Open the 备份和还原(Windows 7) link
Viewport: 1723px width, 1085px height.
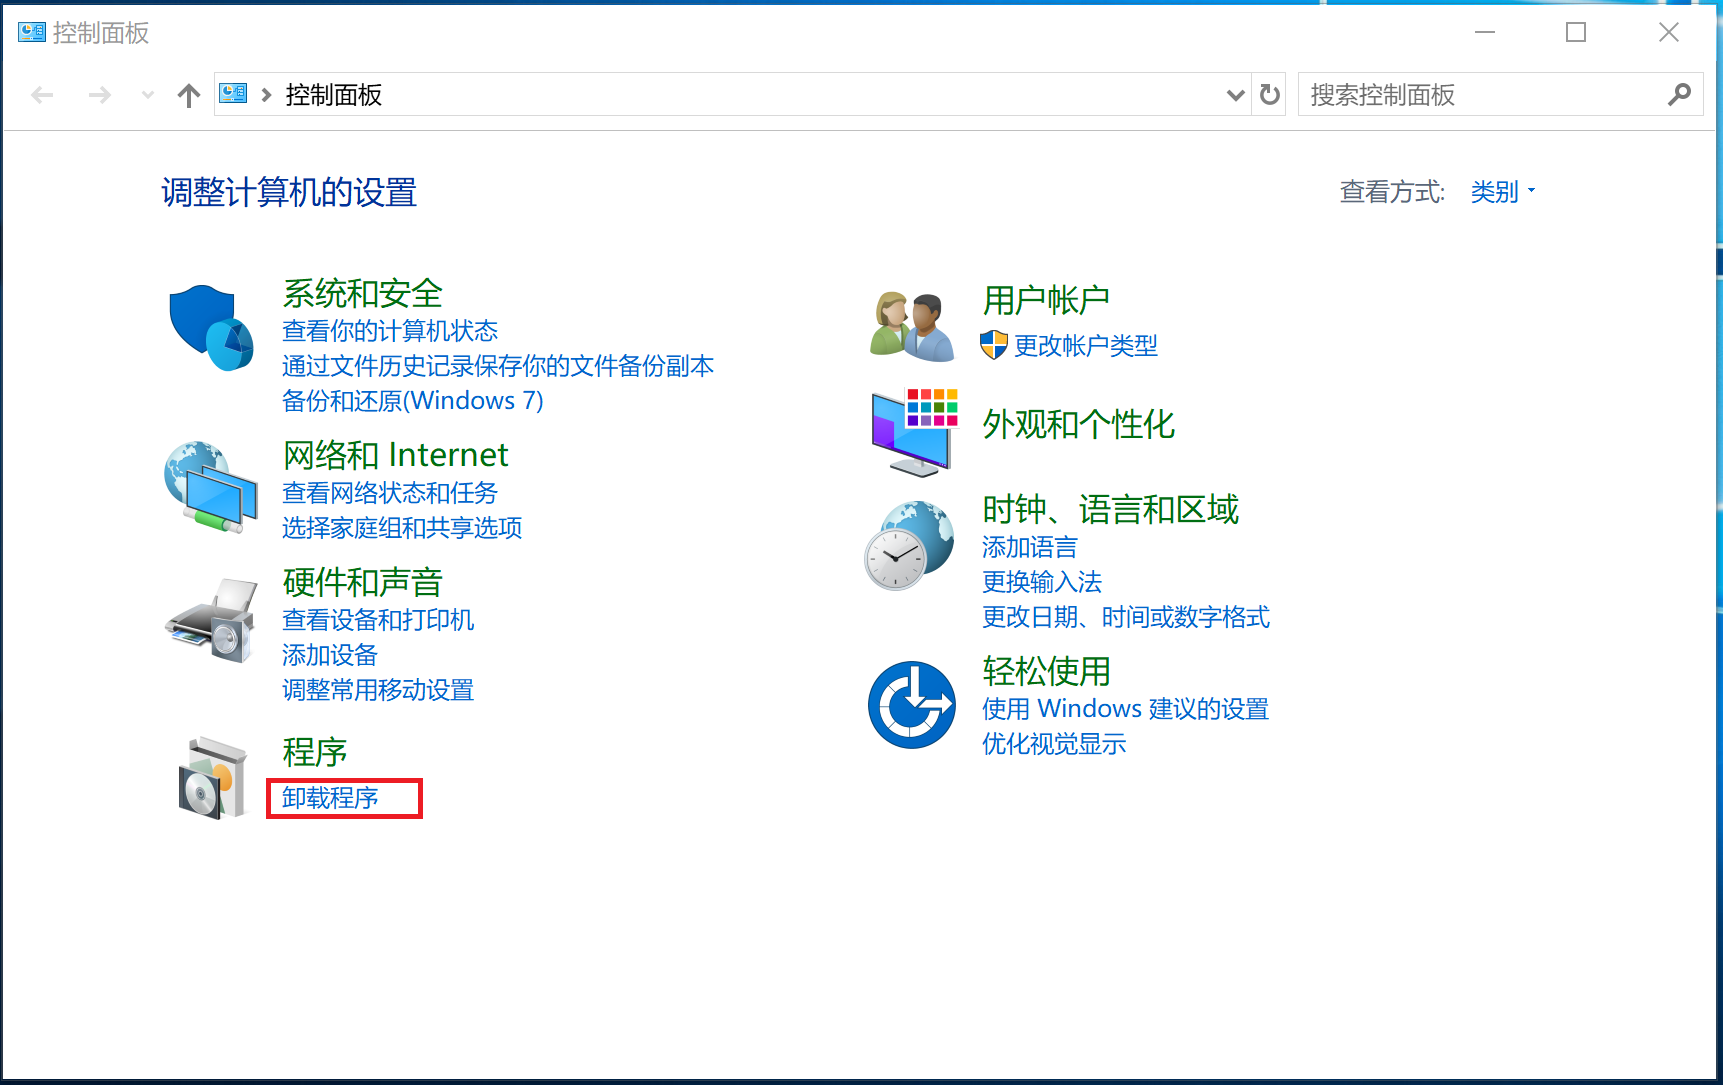point(412,401)
